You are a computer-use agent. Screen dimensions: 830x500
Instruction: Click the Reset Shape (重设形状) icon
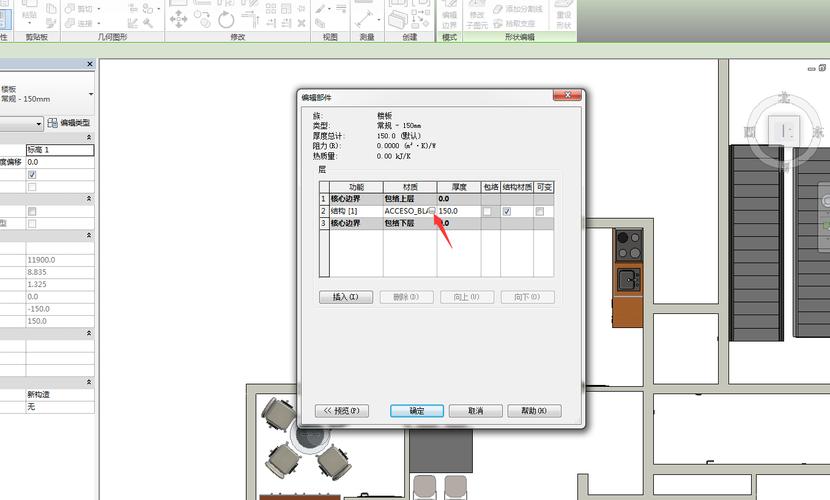tap(564, 16)
